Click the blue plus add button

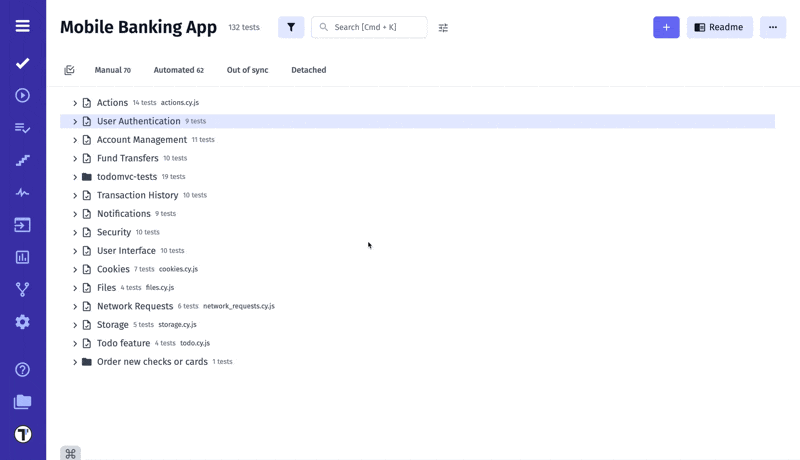666,28
